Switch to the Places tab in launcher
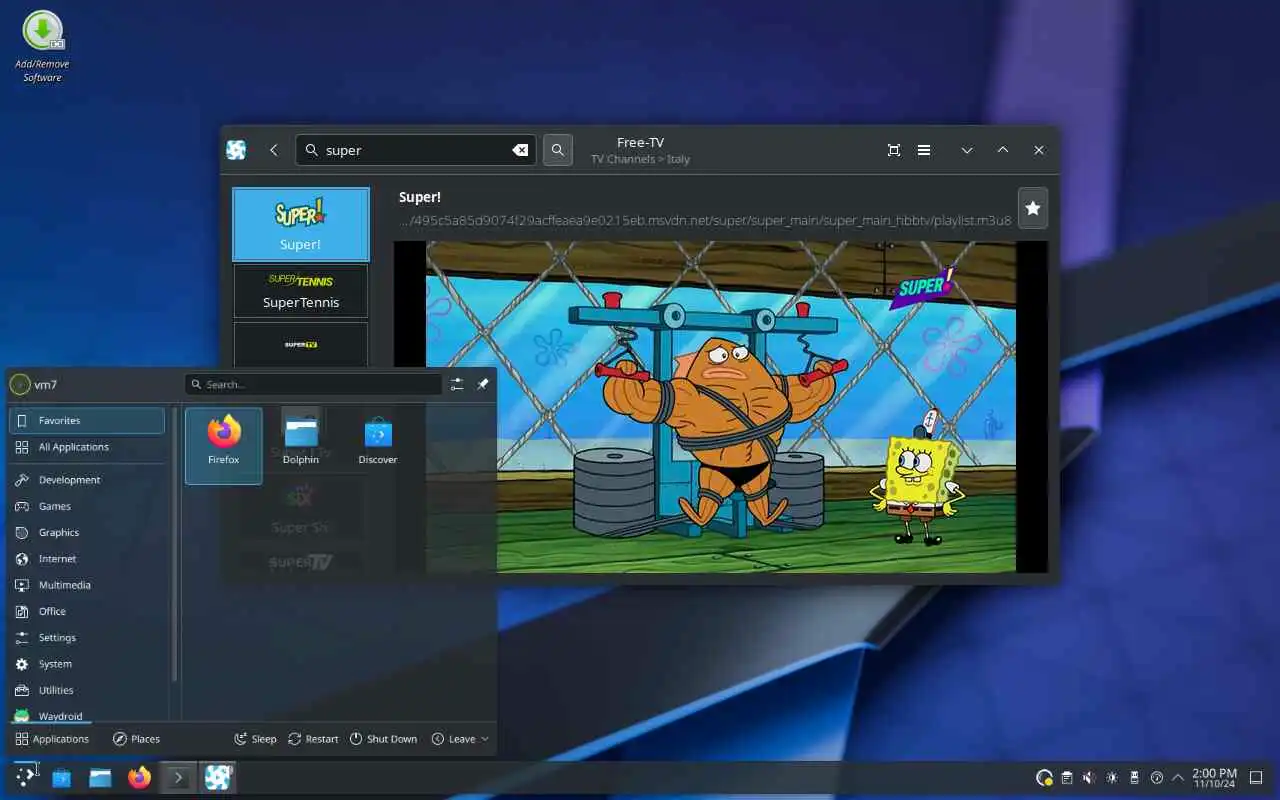Screen dimensions: 1280x800 [136, 739]
